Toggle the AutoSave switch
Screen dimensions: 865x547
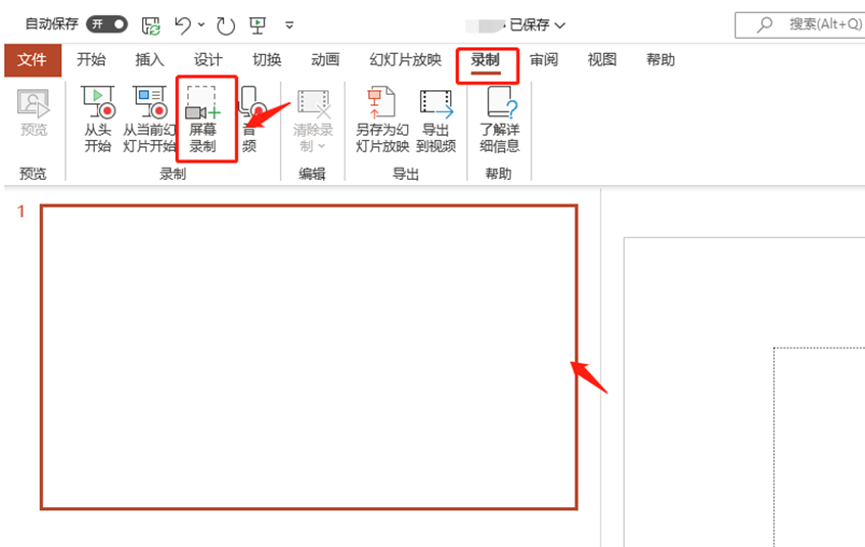pyautogui.click(x=106, y=24)
